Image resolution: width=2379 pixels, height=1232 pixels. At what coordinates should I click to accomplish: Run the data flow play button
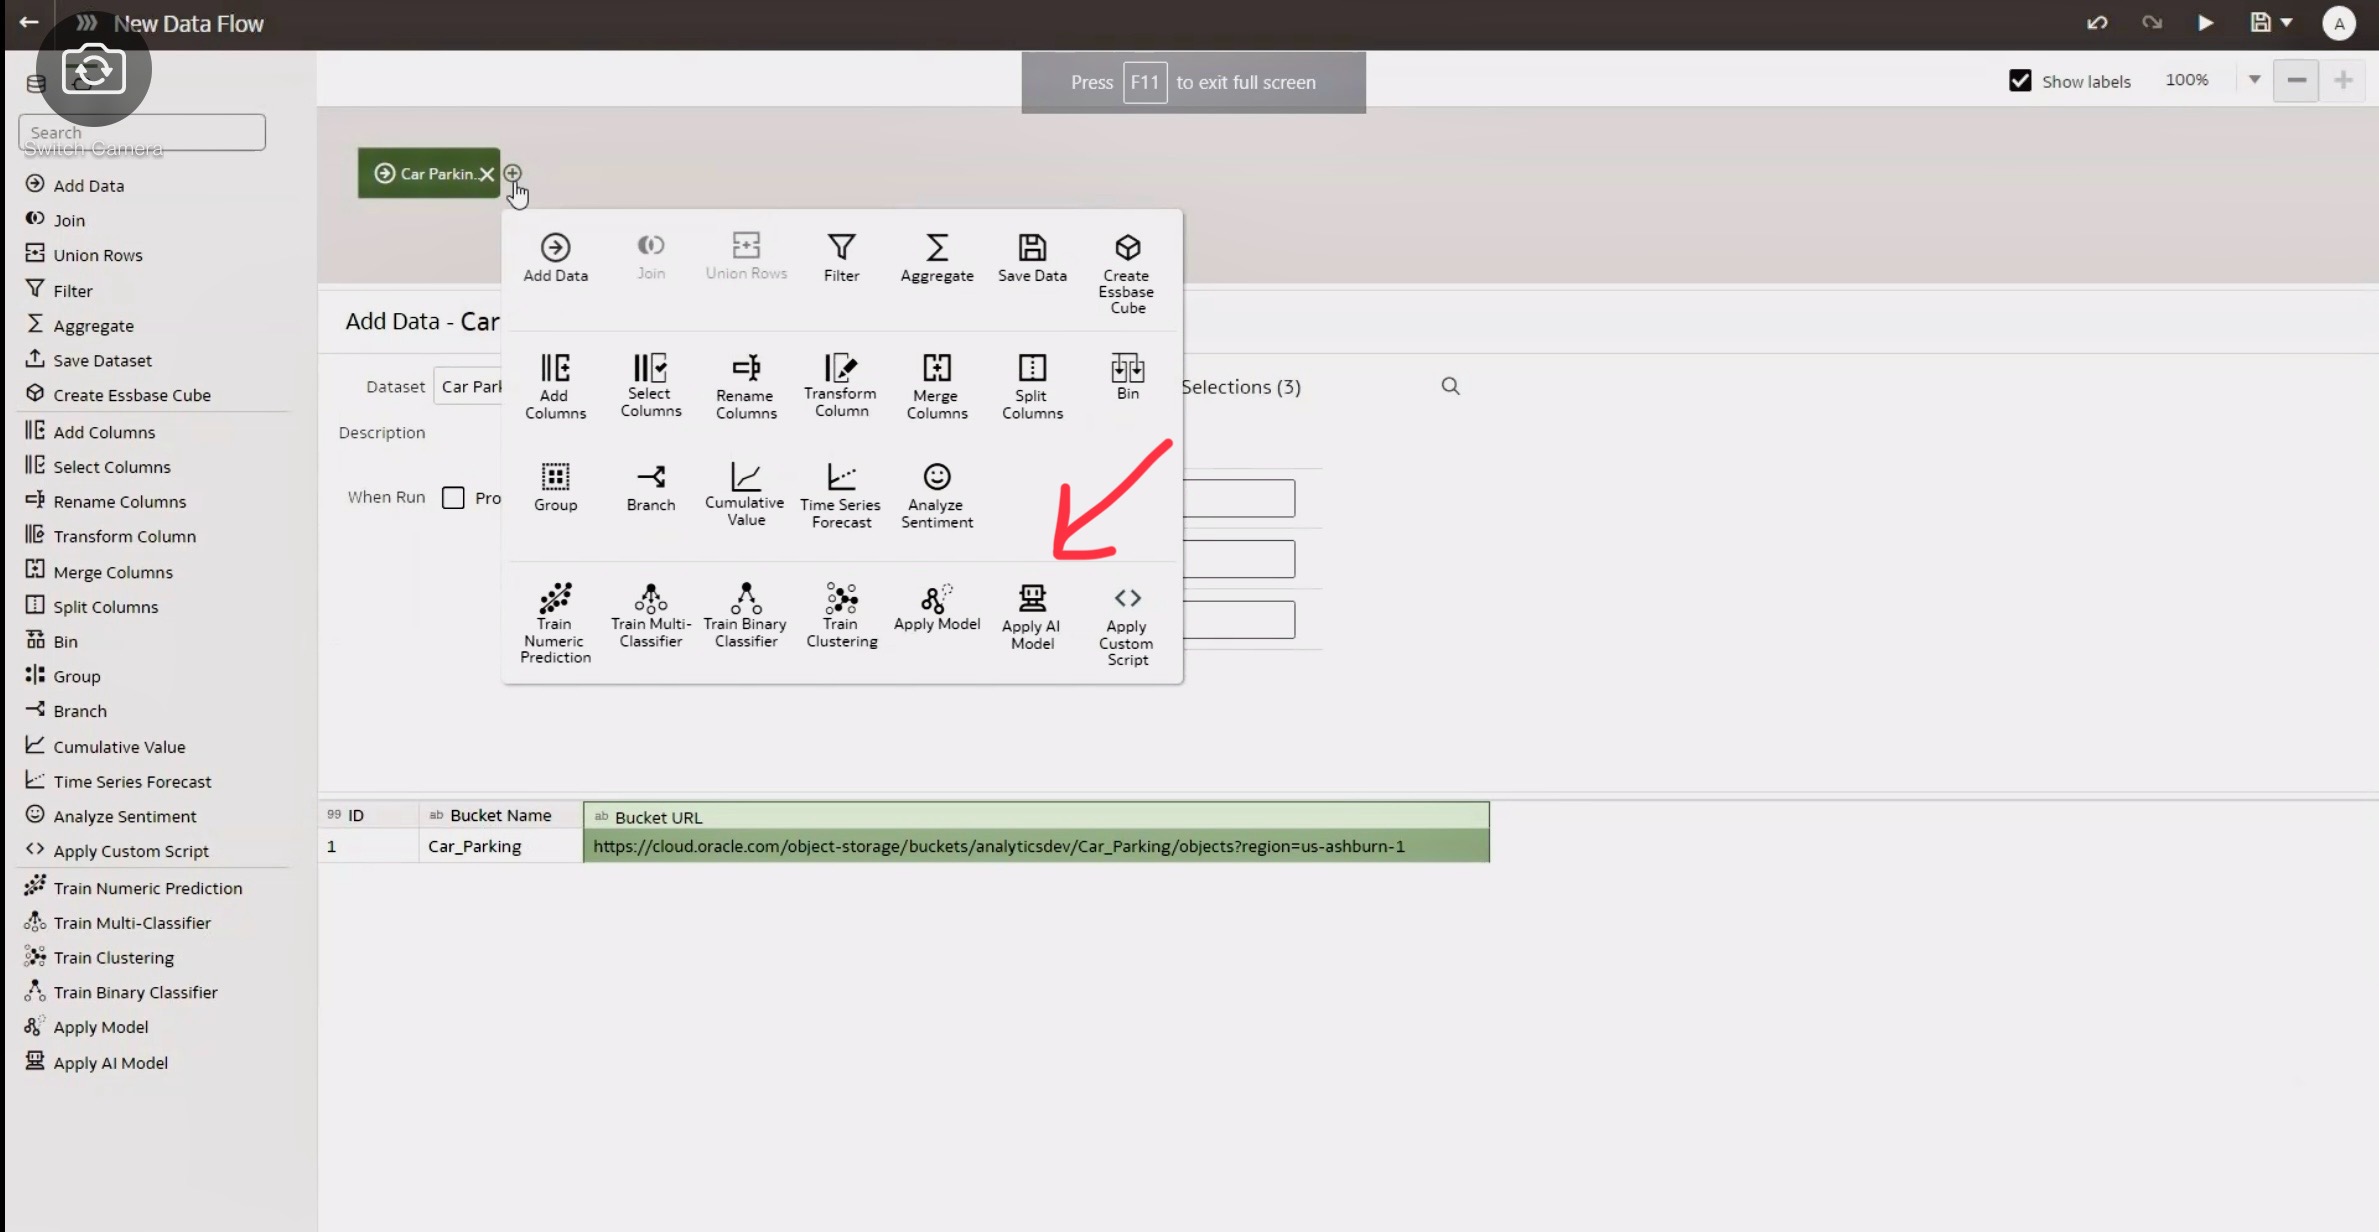2204,23
